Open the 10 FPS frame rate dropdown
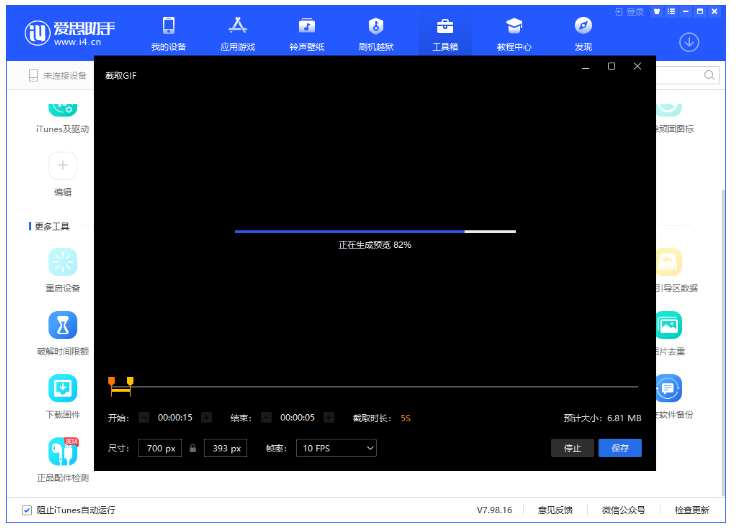This screenshot has height=530, width=736. tap(336, 448)
